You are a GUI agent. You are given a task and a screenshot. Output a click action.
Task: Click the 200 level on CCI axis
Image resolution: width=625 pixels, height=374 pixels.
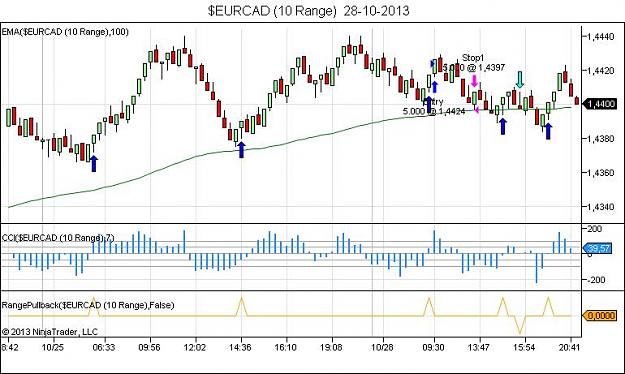[x=595, y=229]
